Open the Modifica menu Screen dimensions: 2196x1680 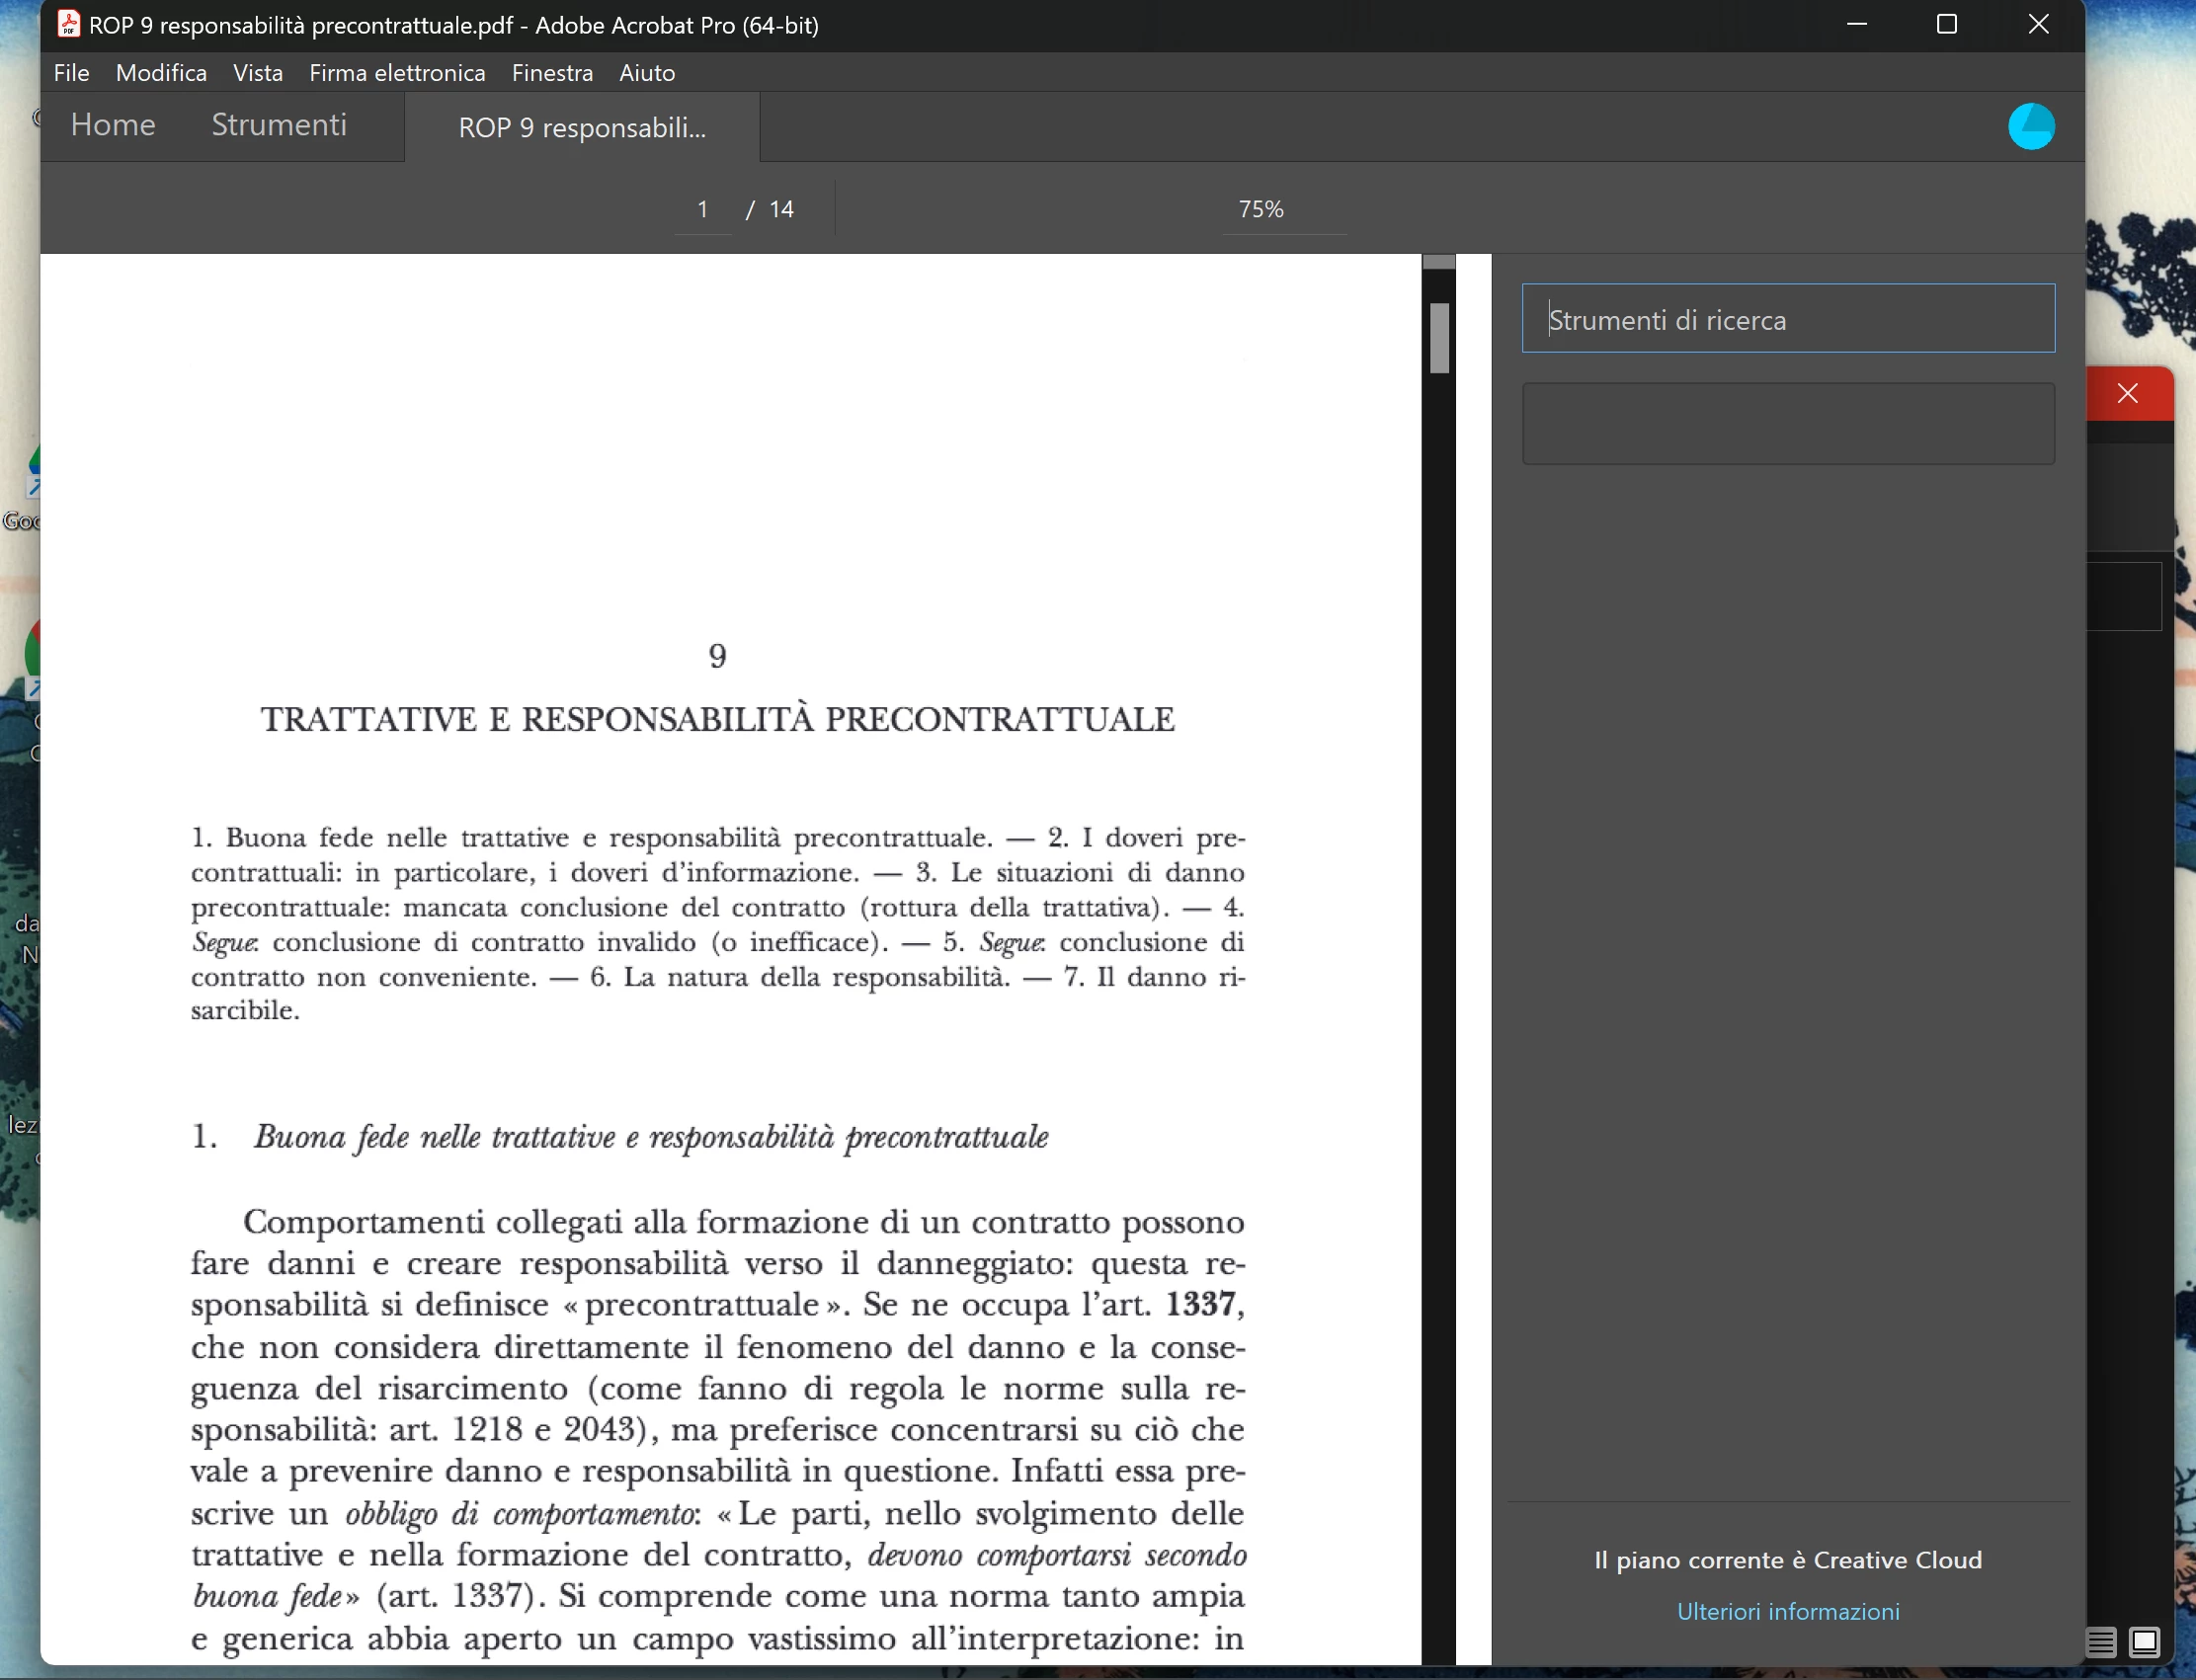(x=161, y=73)
